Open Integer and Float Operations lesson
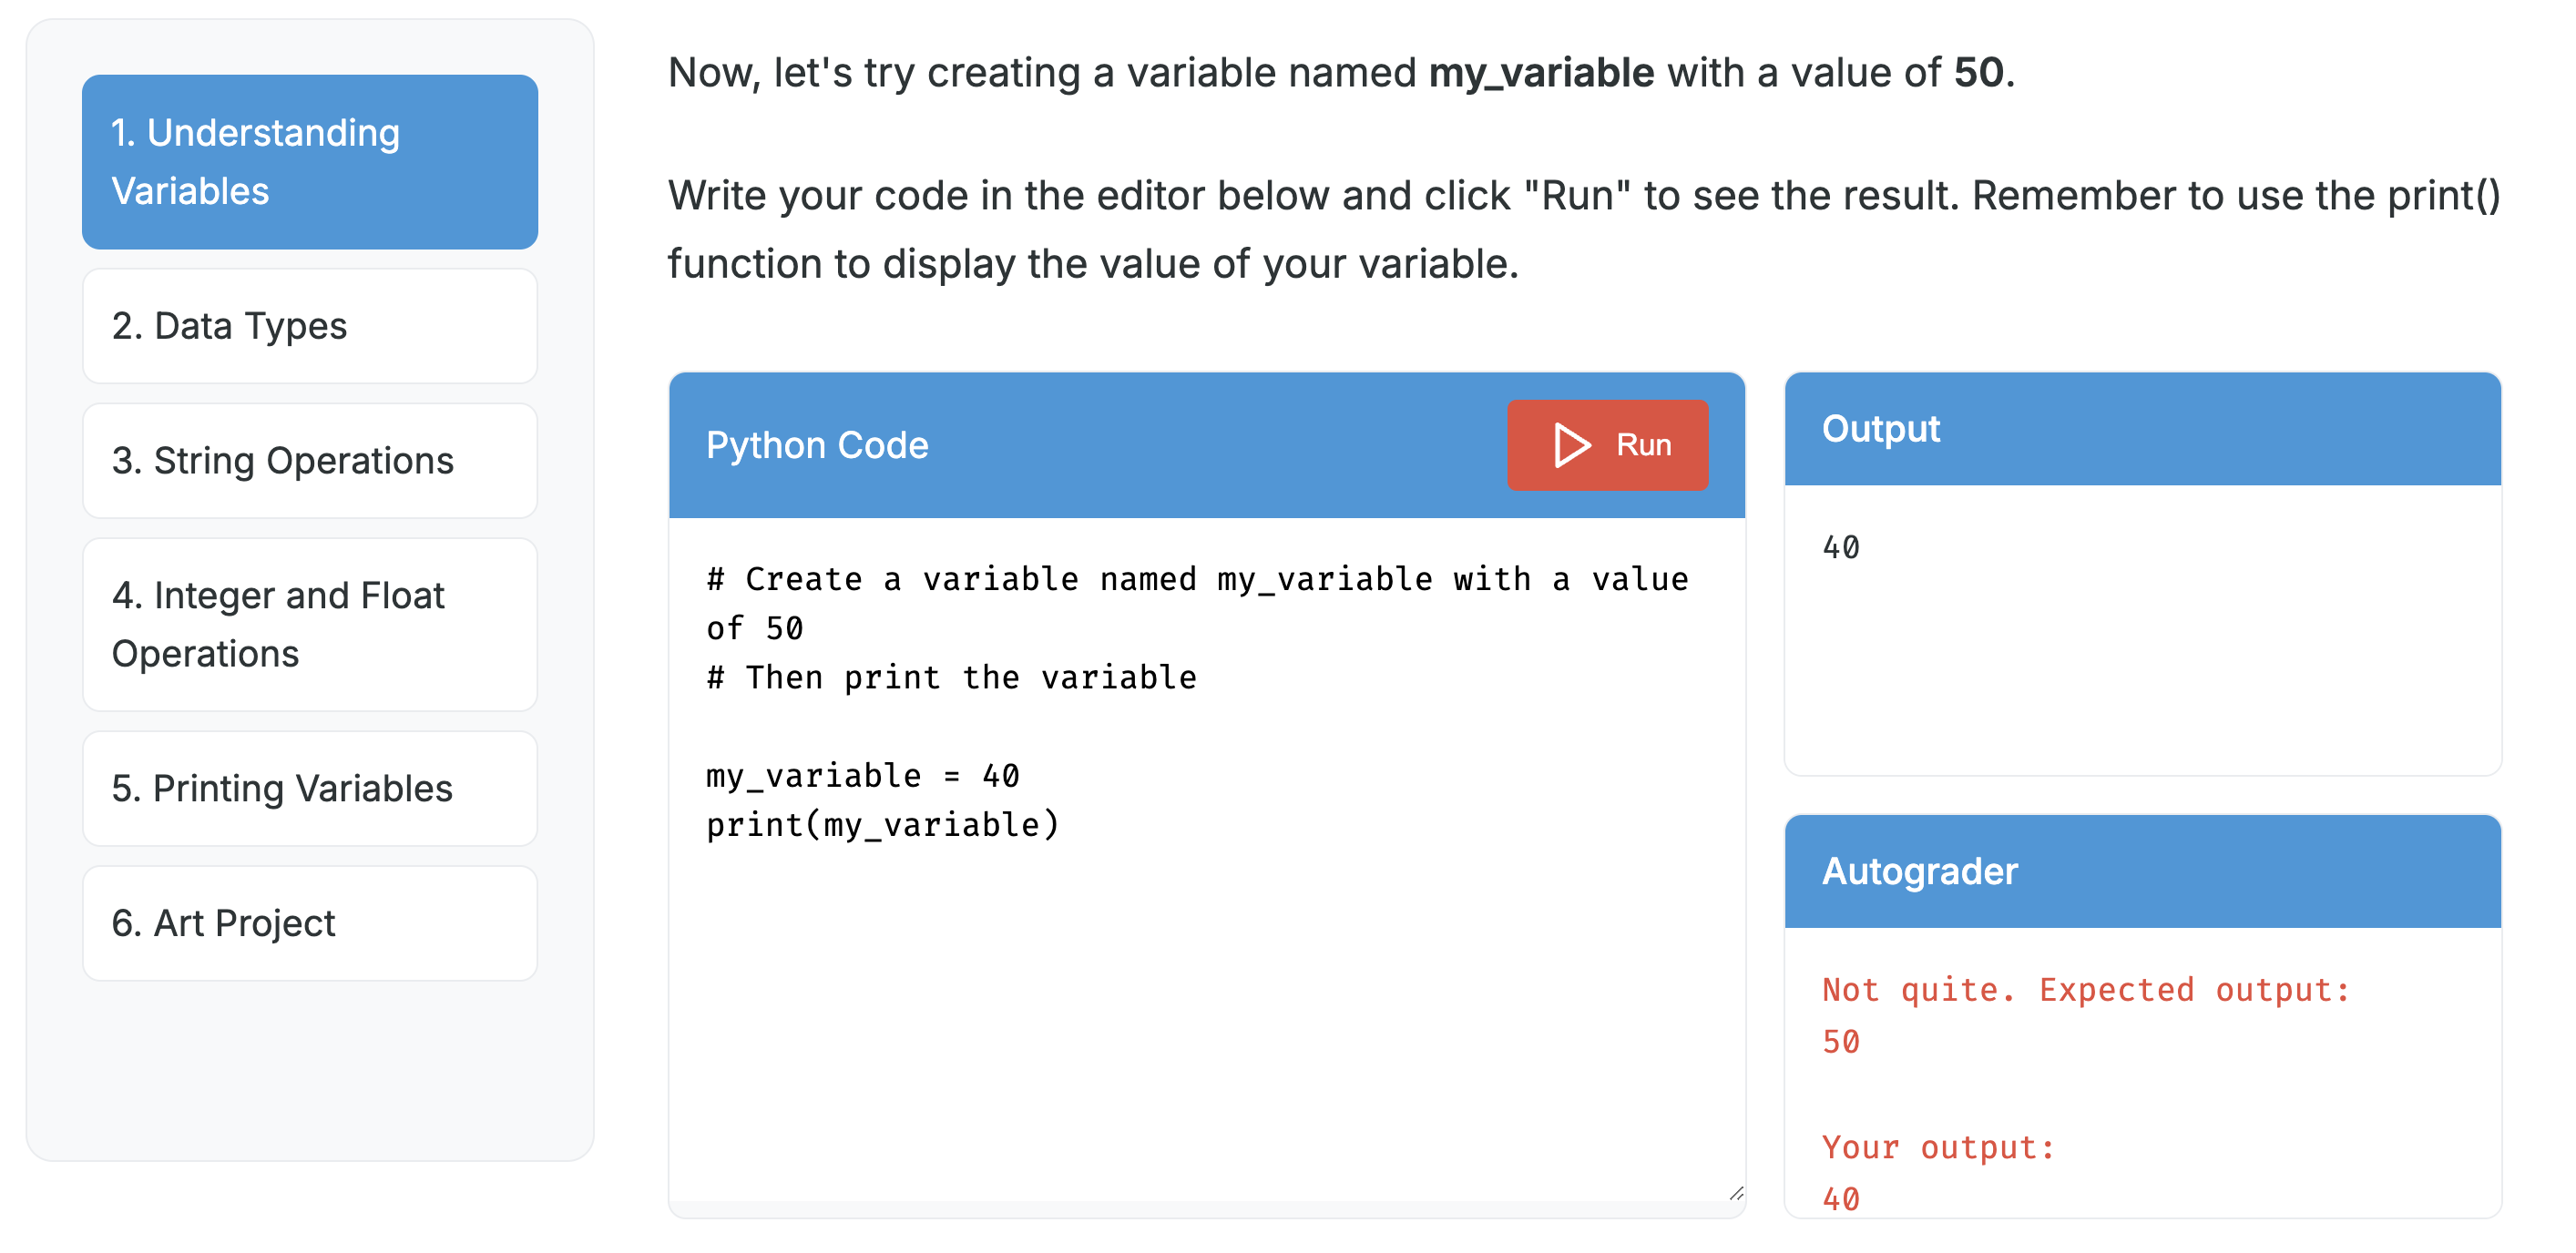This screenshot has height=1253, width=2576. [310, 625]
